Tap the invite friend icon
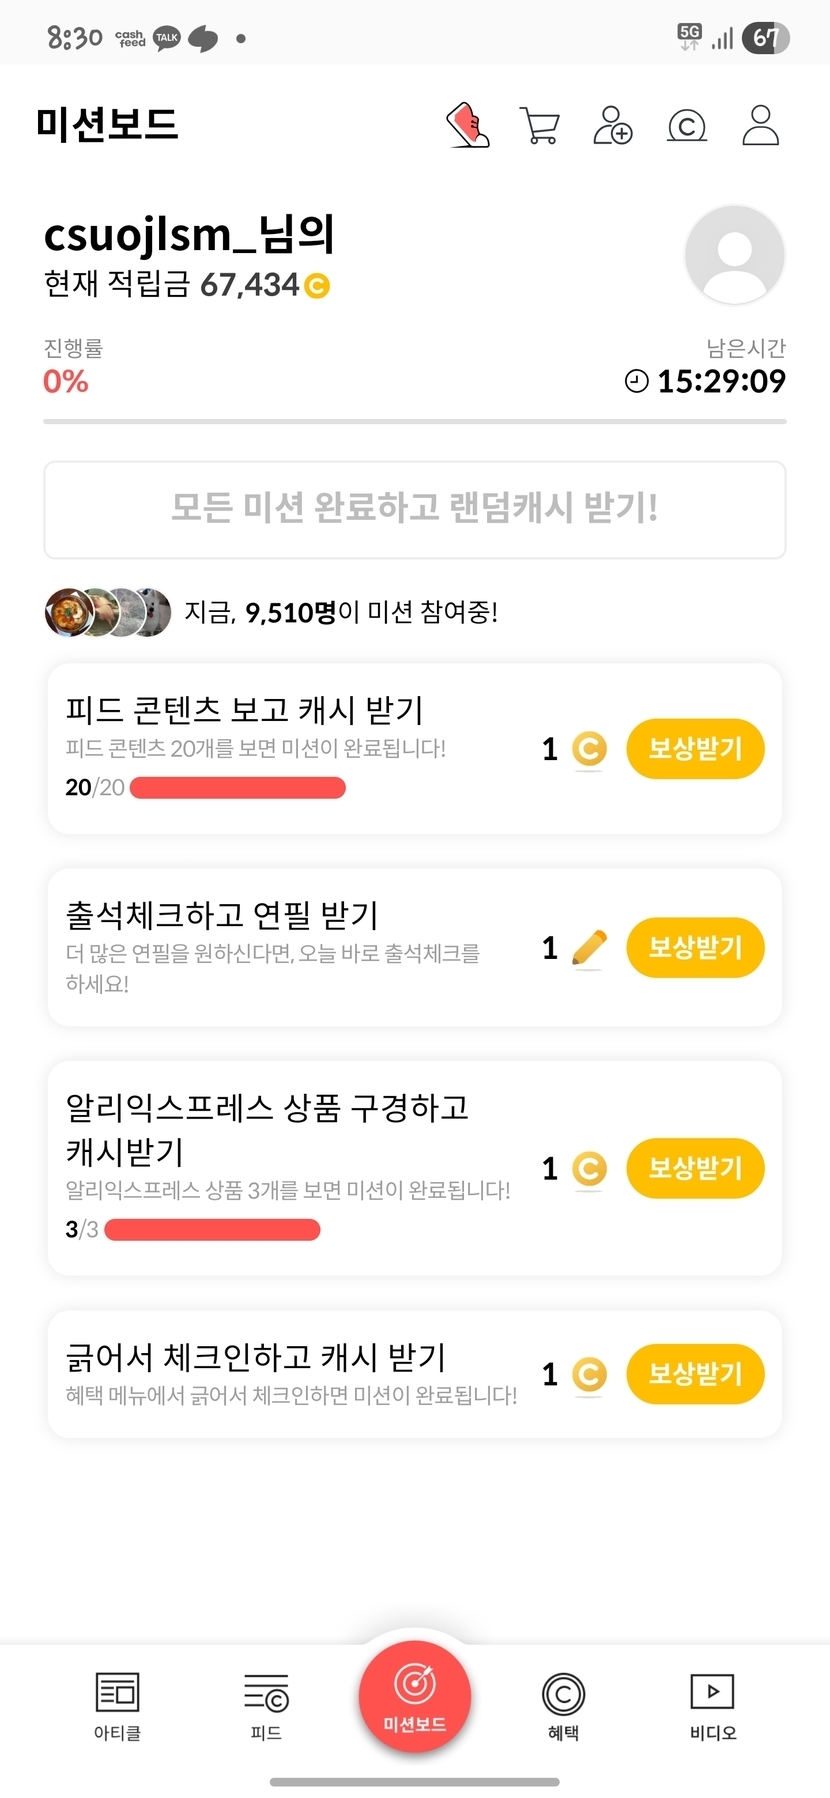830x1798 pixels. point(612,126)
